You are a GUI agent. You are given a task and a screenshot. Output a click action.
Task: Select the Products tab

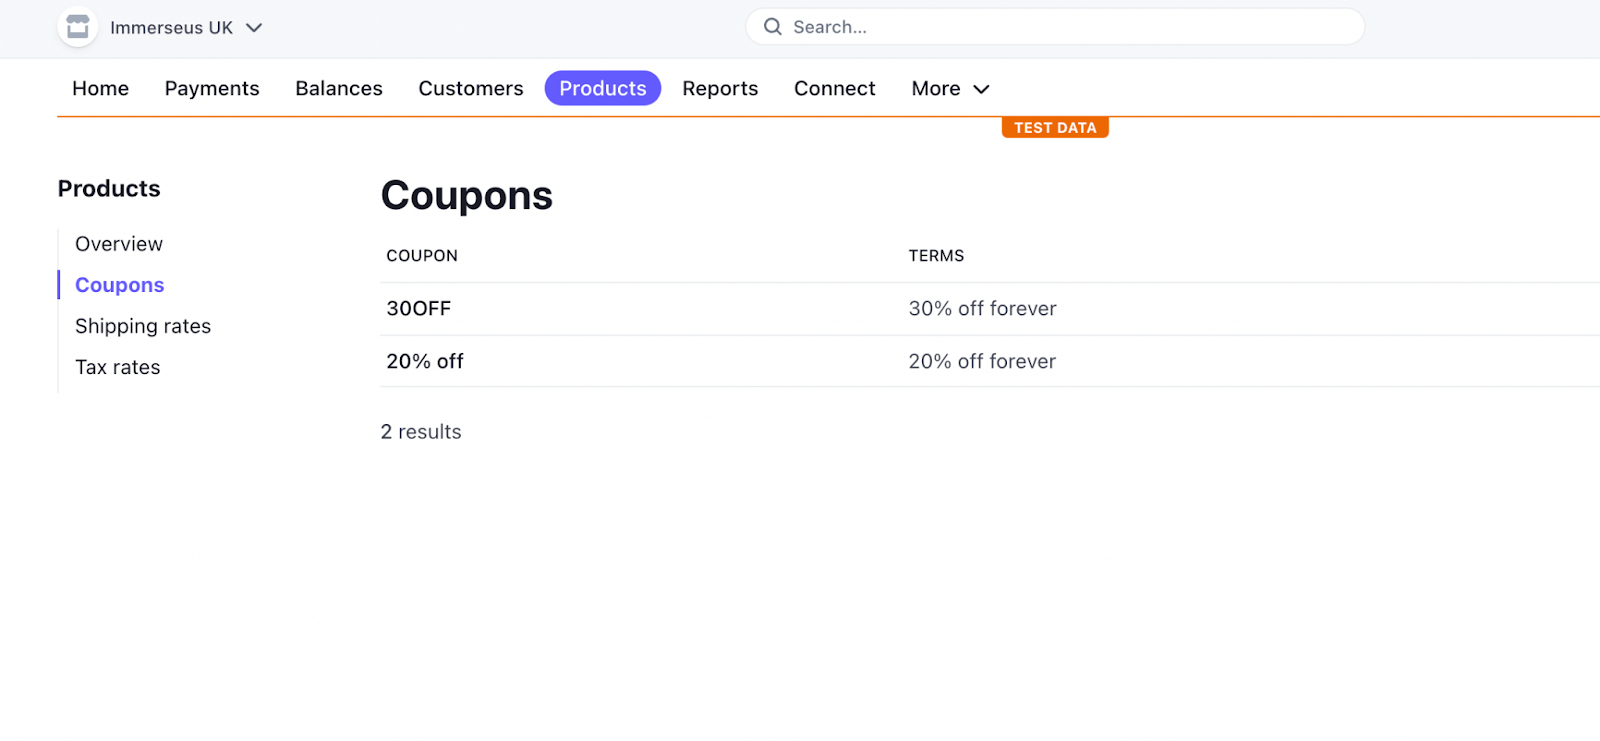click(603, 89)
